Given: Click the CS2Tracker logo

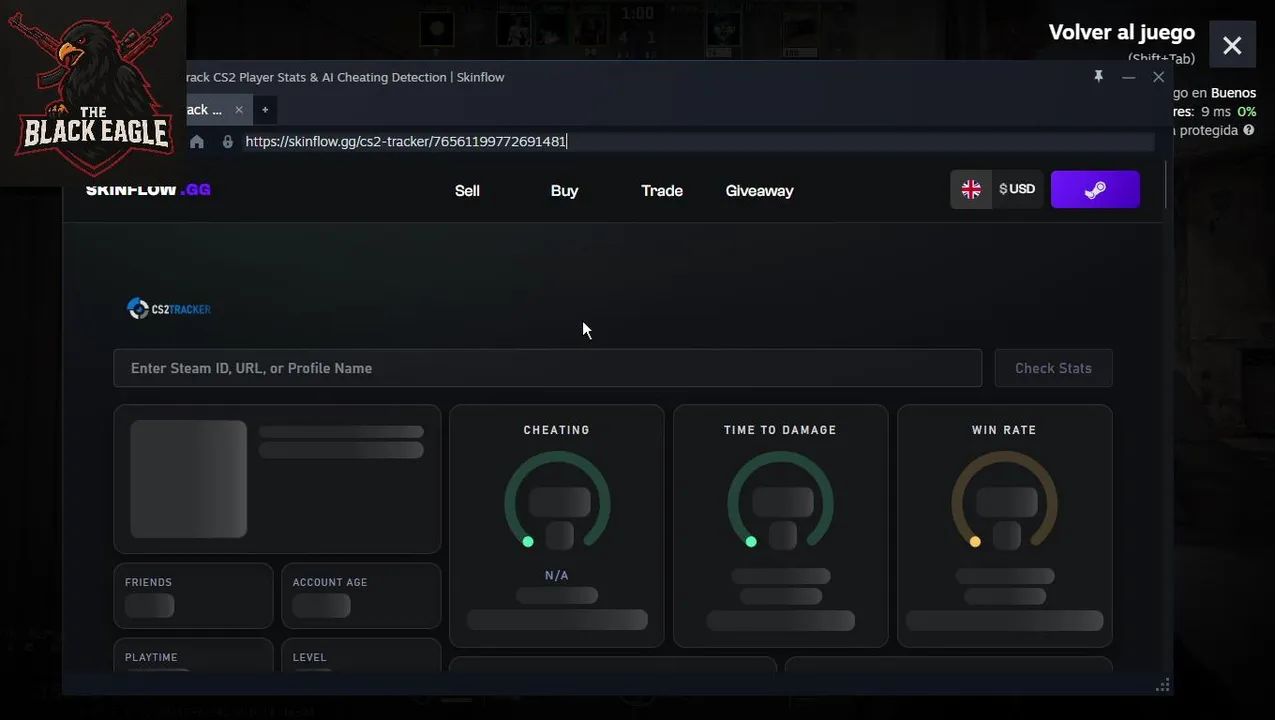Looking at the screenshot, I should (169, 309).
